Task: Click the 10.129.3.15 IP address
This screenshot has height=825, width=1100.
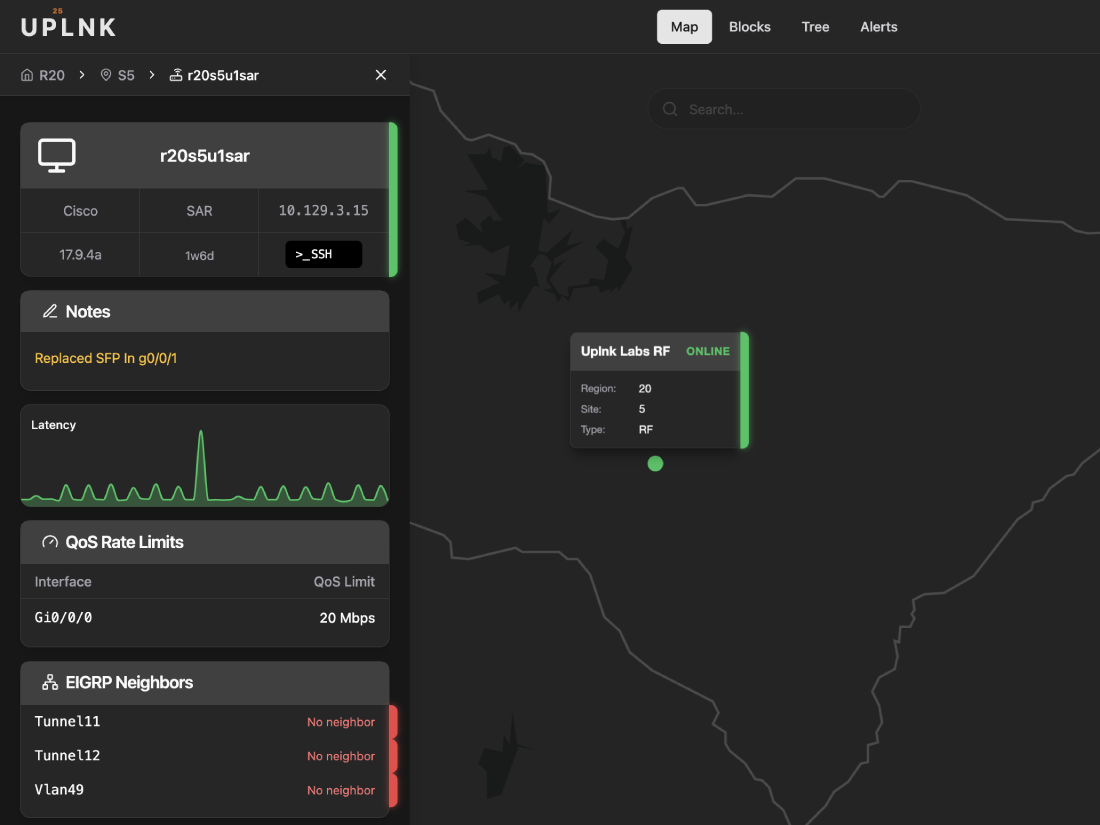Action: pos(323,211)
